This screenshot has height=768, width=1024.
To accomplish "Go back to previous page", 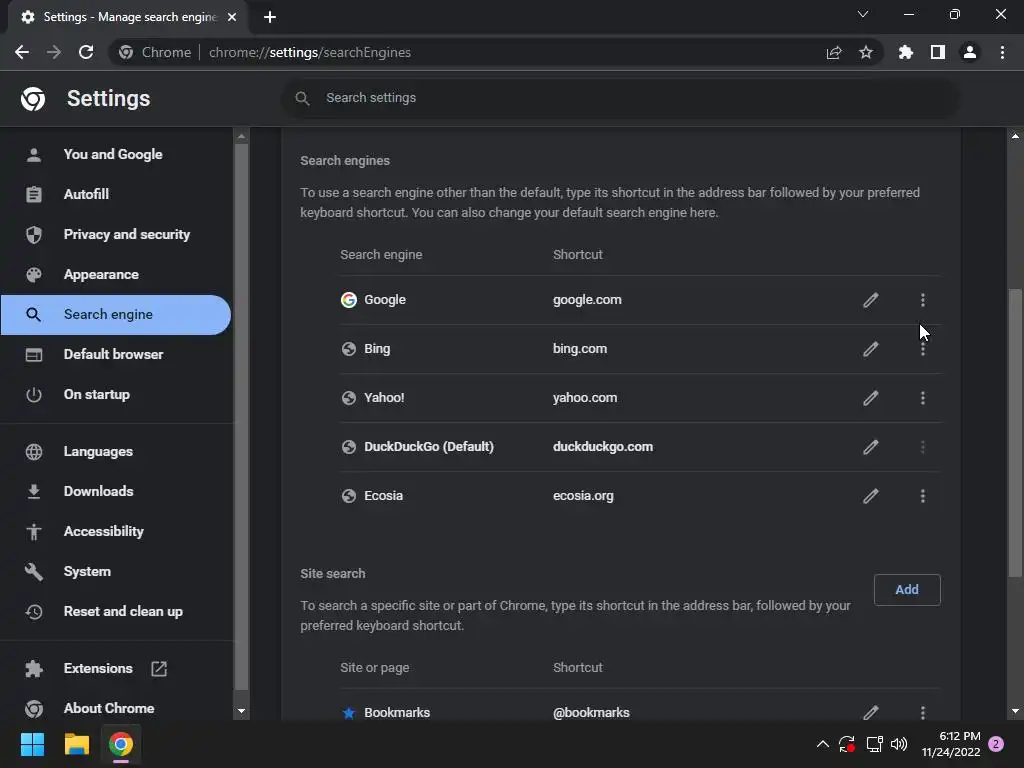I will pyautogui.click(x=22, y=52).
